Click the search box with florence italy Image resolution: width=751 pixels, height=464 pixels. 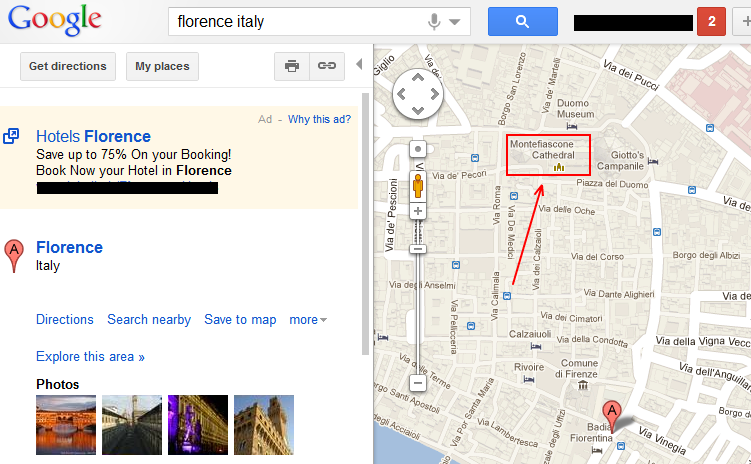pos(295,21)
